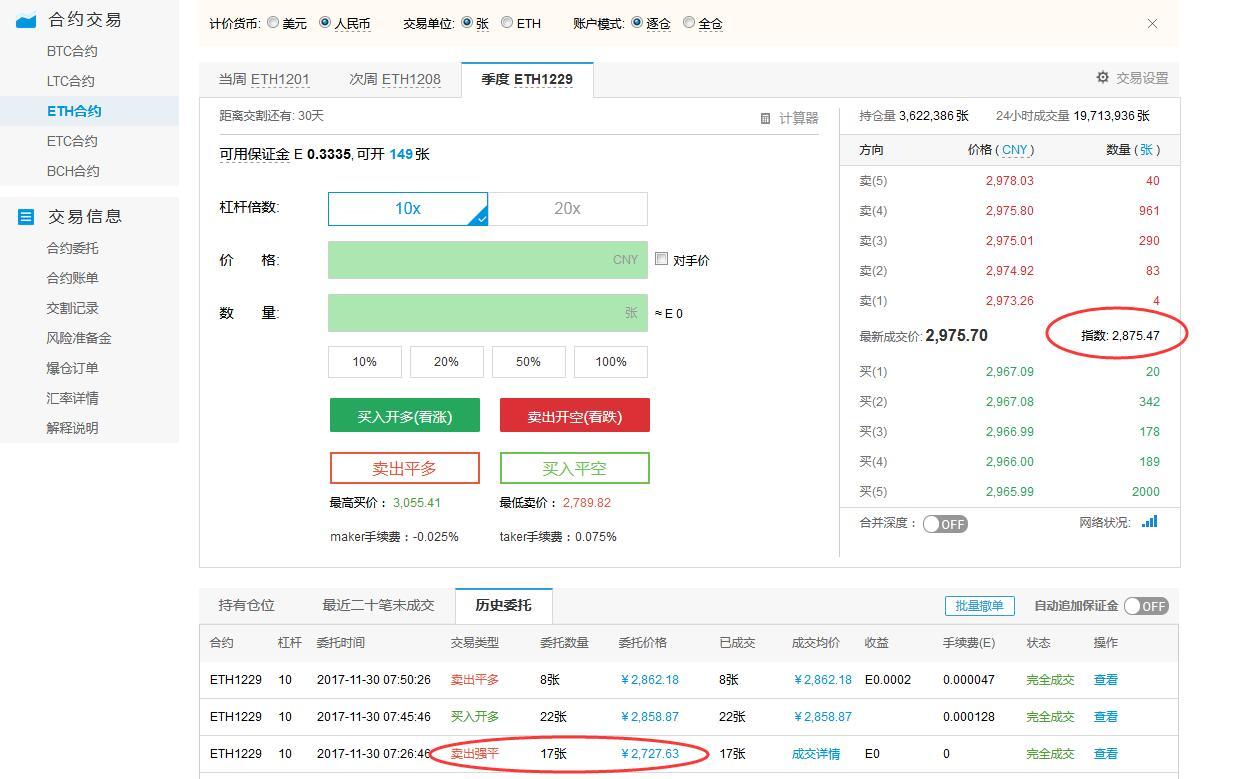Set quantity to 20%

[447, 362]
